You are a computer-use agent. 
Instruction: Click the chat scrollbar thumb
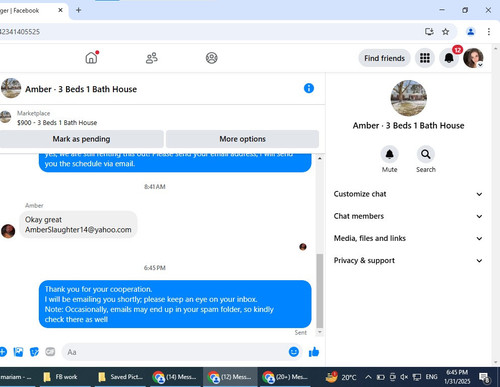pos(319,290)
